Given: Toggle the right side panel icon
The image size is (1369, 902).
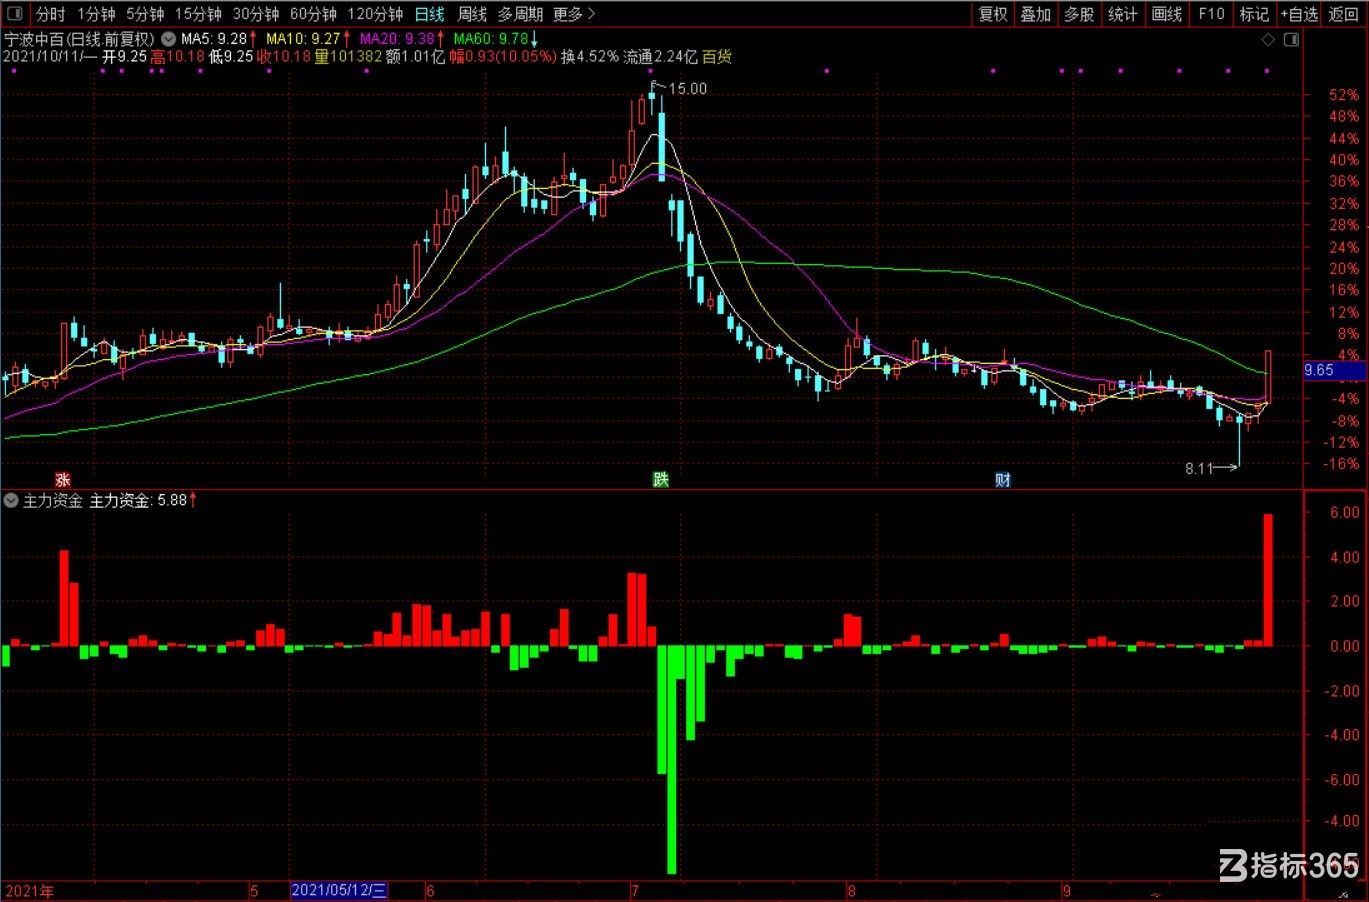Looking at the screenshot, I should tap(1291, 40).
